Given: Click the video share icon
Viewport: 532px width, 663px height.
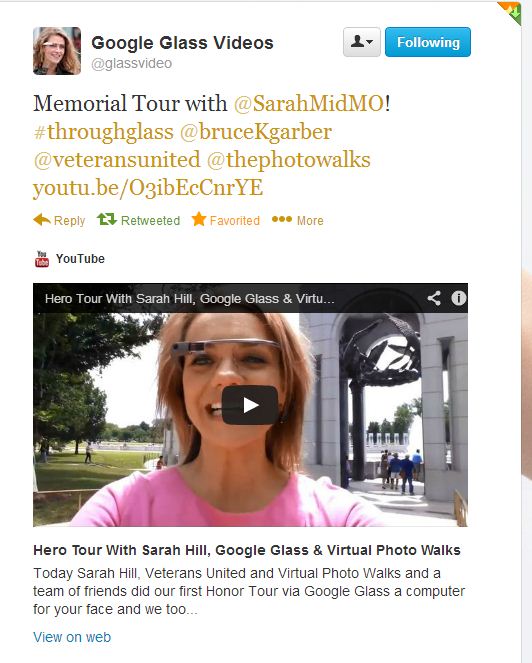Looking at the screenshot, I should click(x=434, y=298).
